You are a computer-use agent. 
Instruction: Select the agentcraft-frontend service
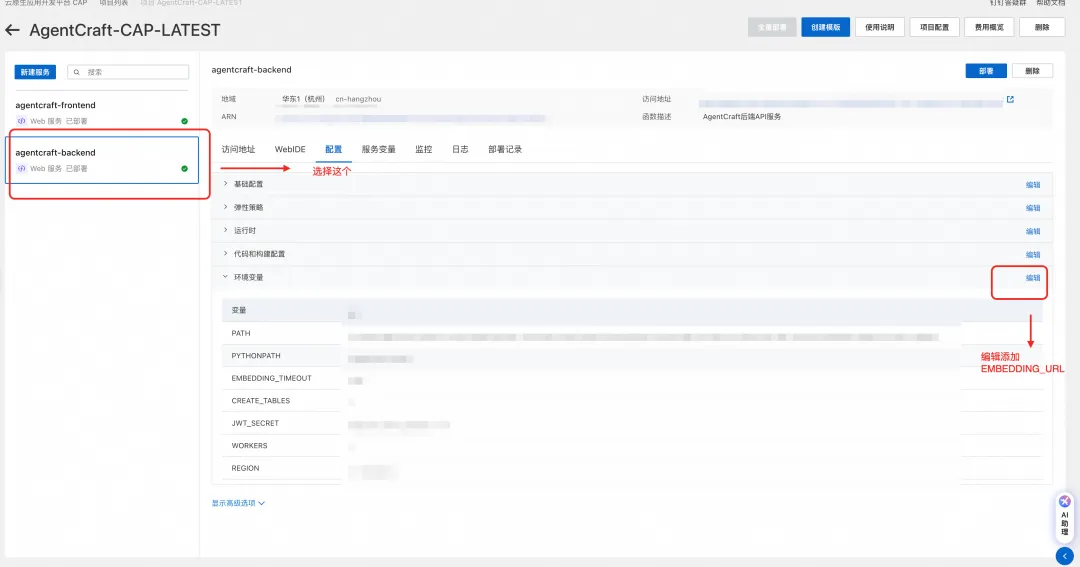pos(102,112)
